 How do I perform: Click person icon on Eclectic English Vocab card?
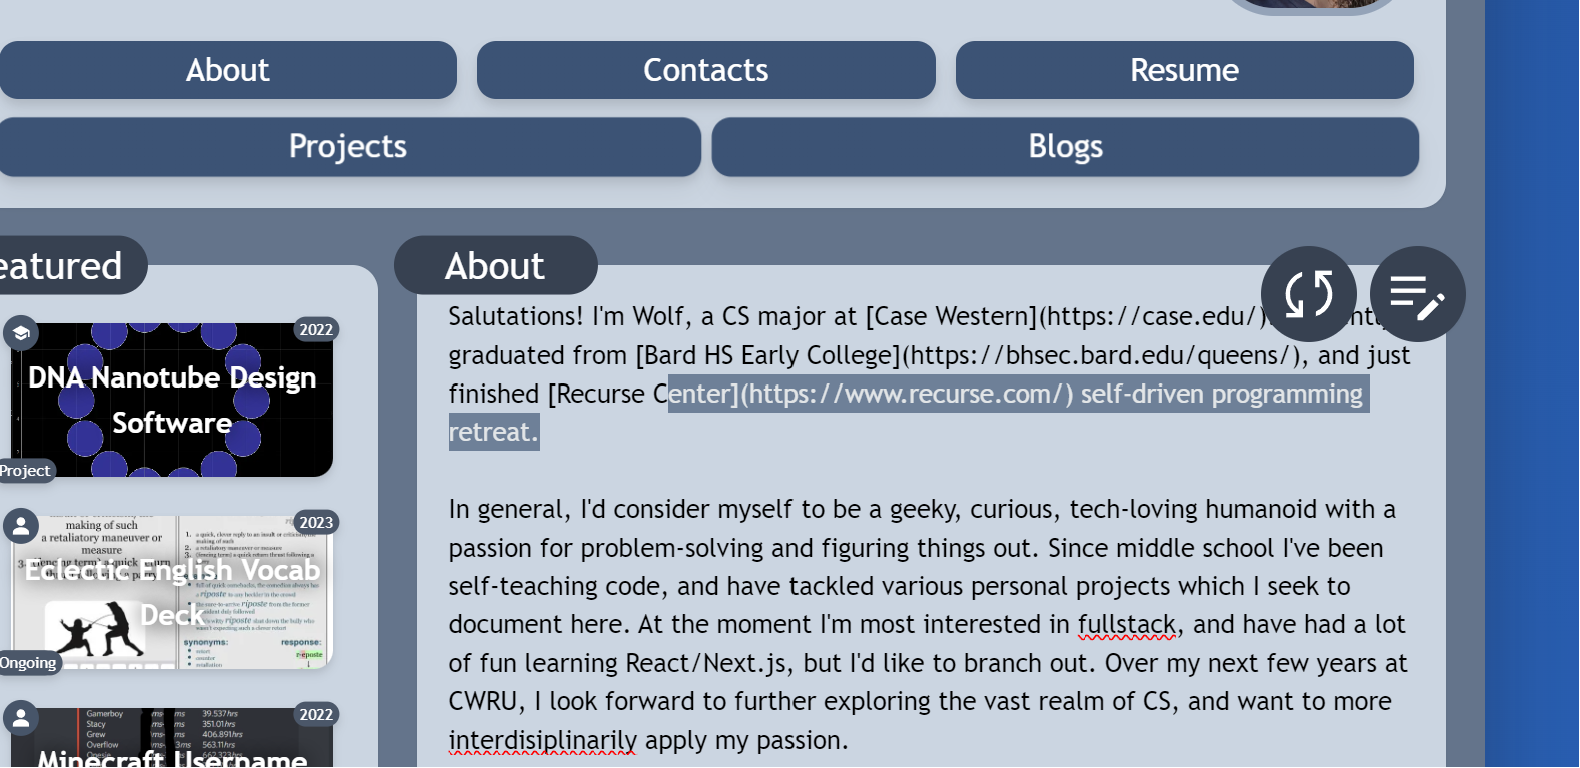(21, 525)
